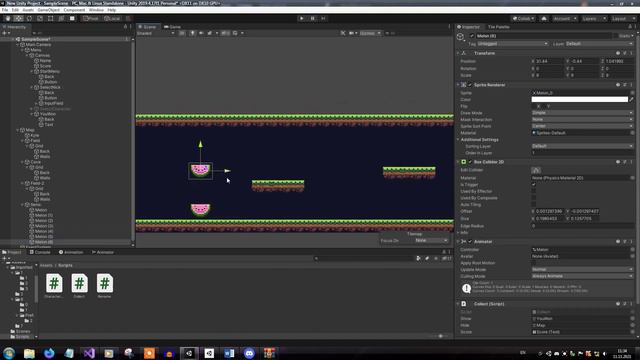The image size is (640, 360).
Task: Open Sprite Renderer preset settings icon
Action: pyautogui.click(x=624, y=85)
